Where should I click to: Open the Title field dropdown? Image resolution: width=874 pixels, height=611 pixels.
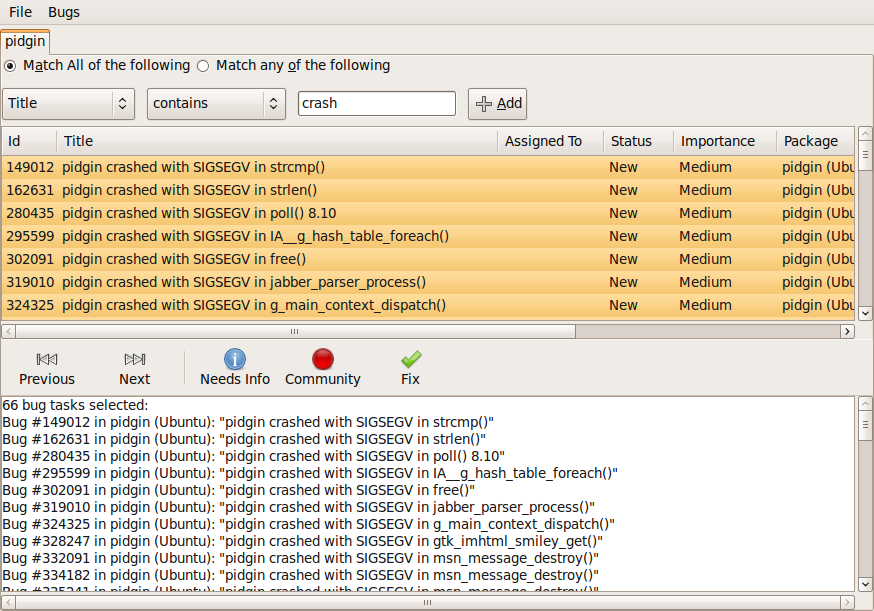pos(69,104)
